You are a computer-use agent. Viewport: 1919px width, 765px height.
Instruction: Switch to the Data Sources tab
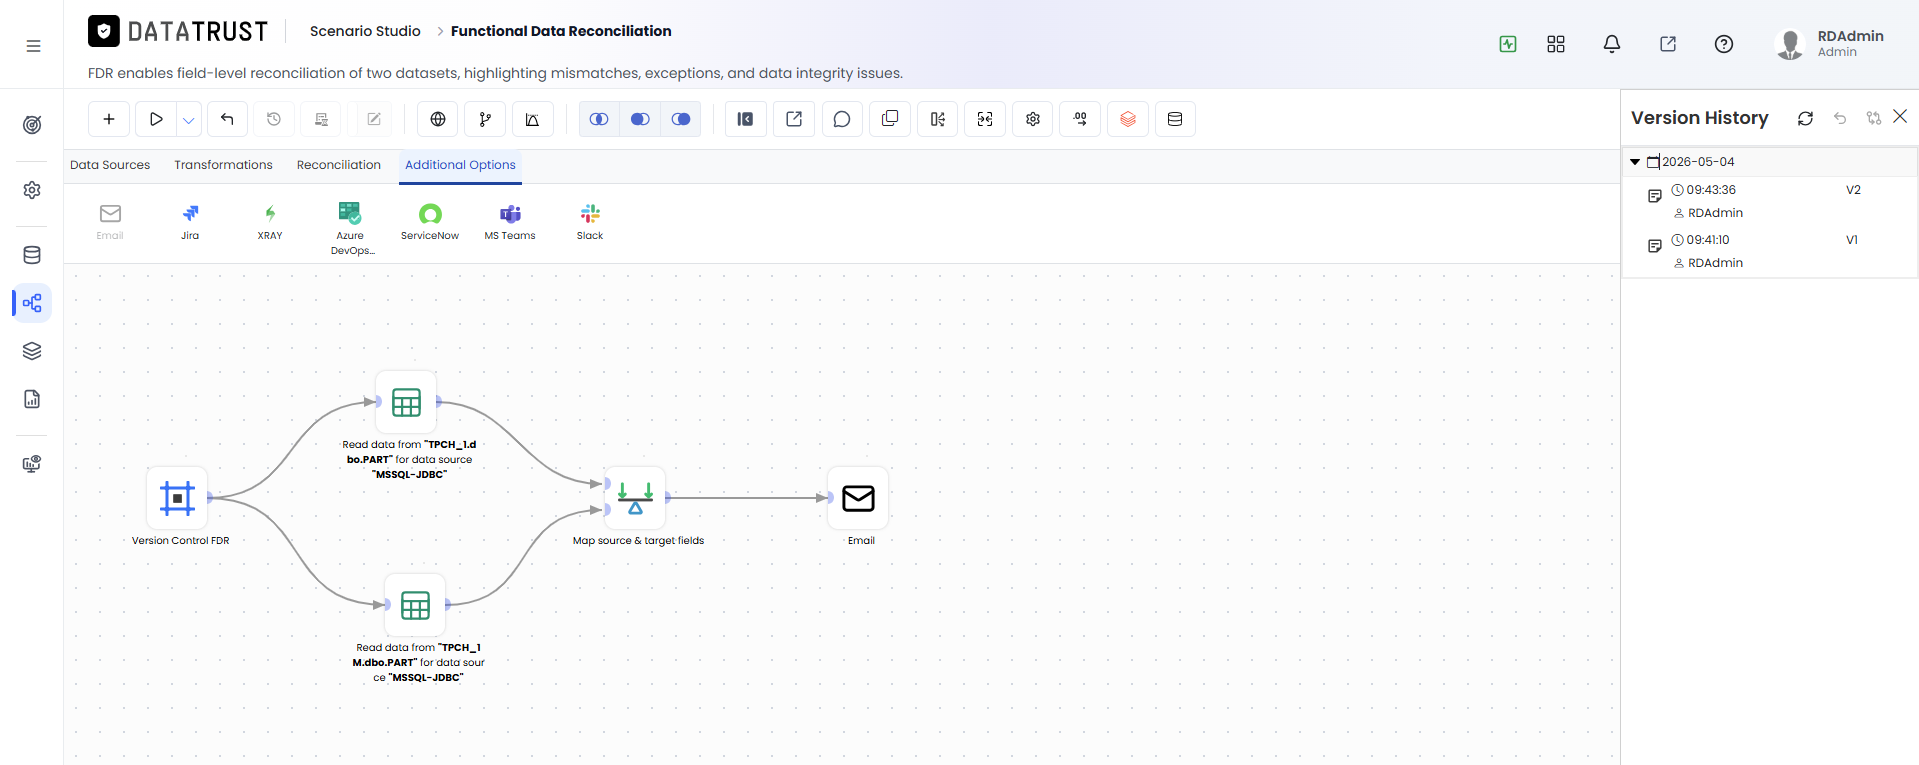(x=110, y=165)
